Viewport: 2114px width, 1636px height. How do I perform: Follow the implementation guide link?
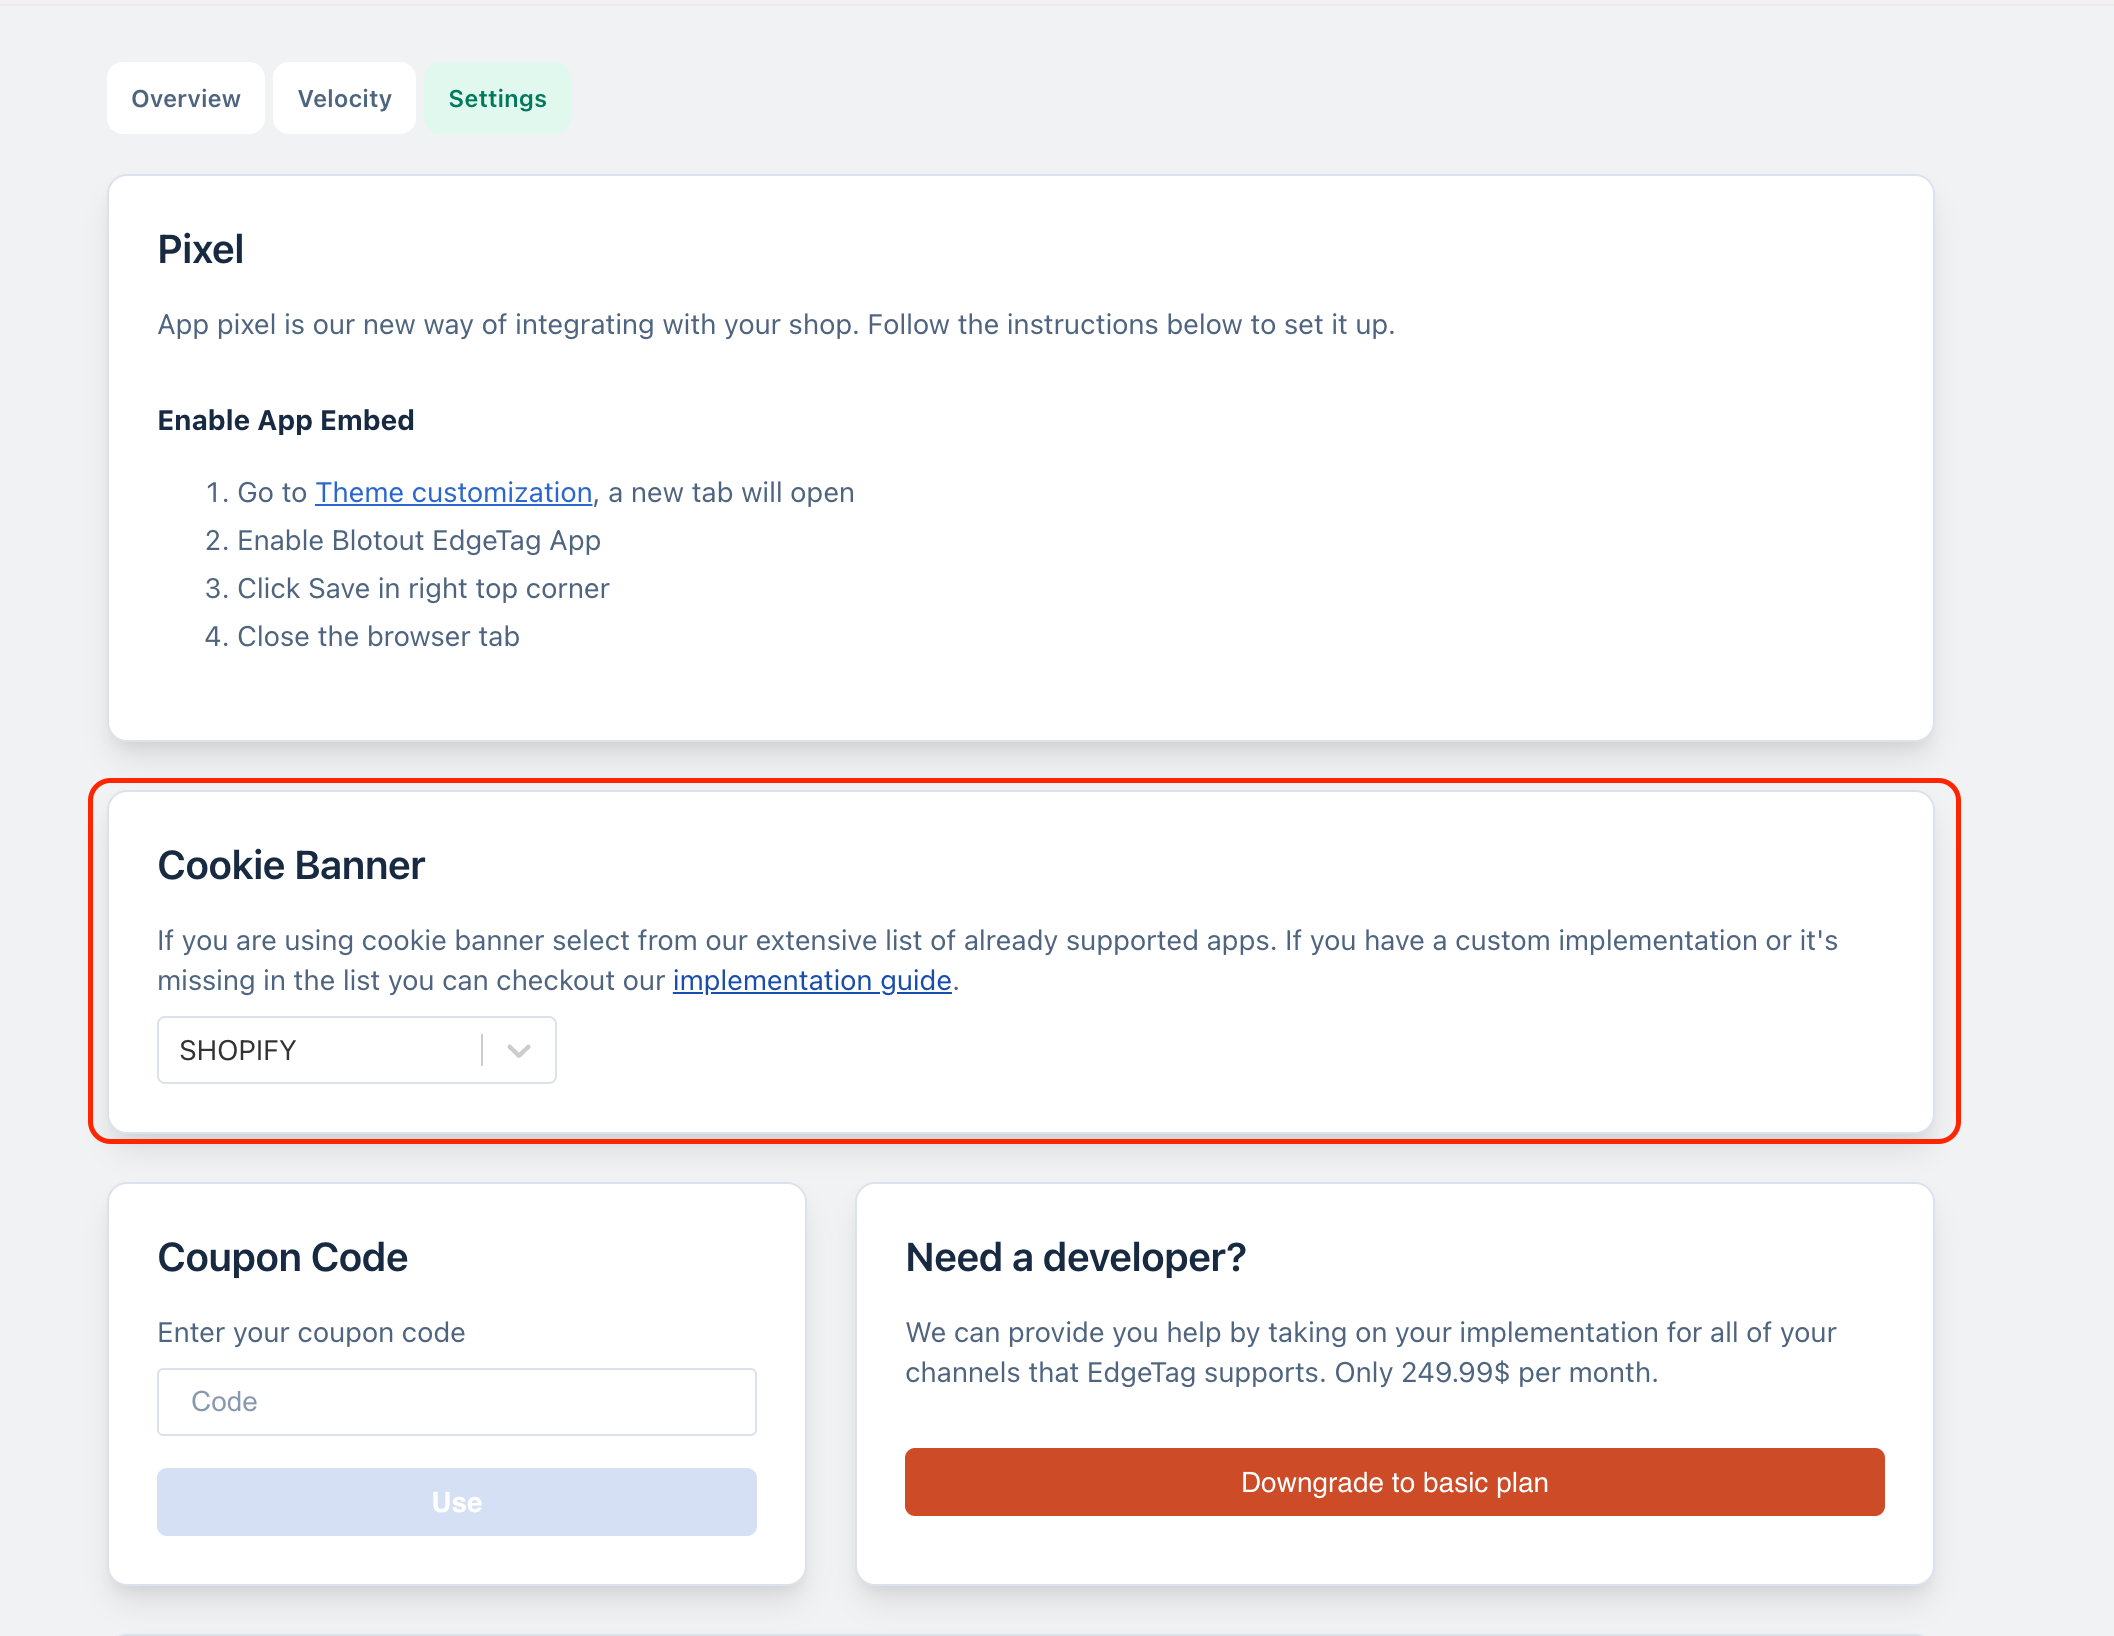(x=811, y=980)
